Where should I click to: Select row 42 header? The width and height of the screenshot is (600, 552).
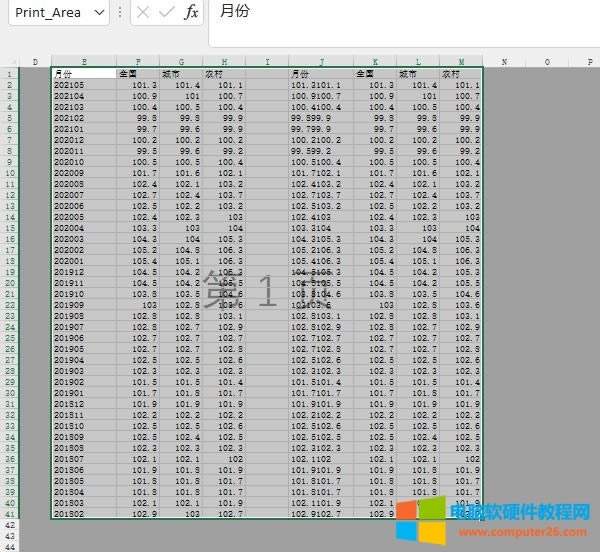9,524
